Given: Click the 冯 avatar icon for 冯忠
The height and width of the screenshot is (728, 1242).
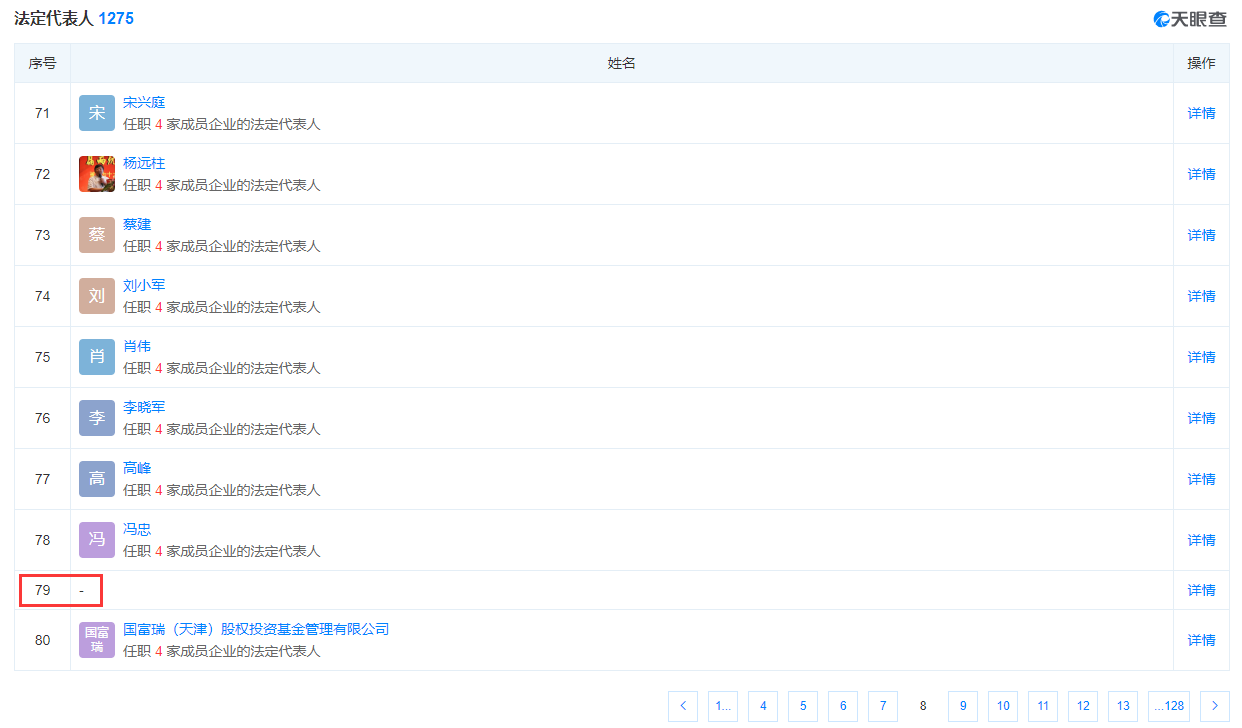Looking at the screenshot, I should point(97,540).
